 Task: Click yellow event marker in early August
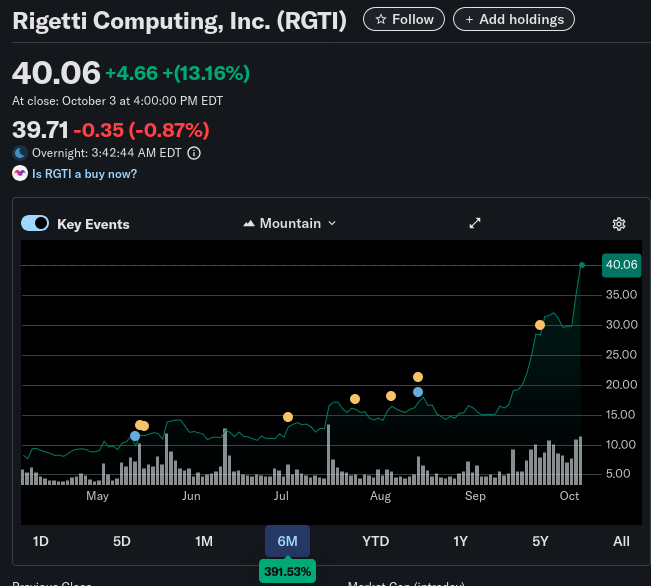pos(391,396)
